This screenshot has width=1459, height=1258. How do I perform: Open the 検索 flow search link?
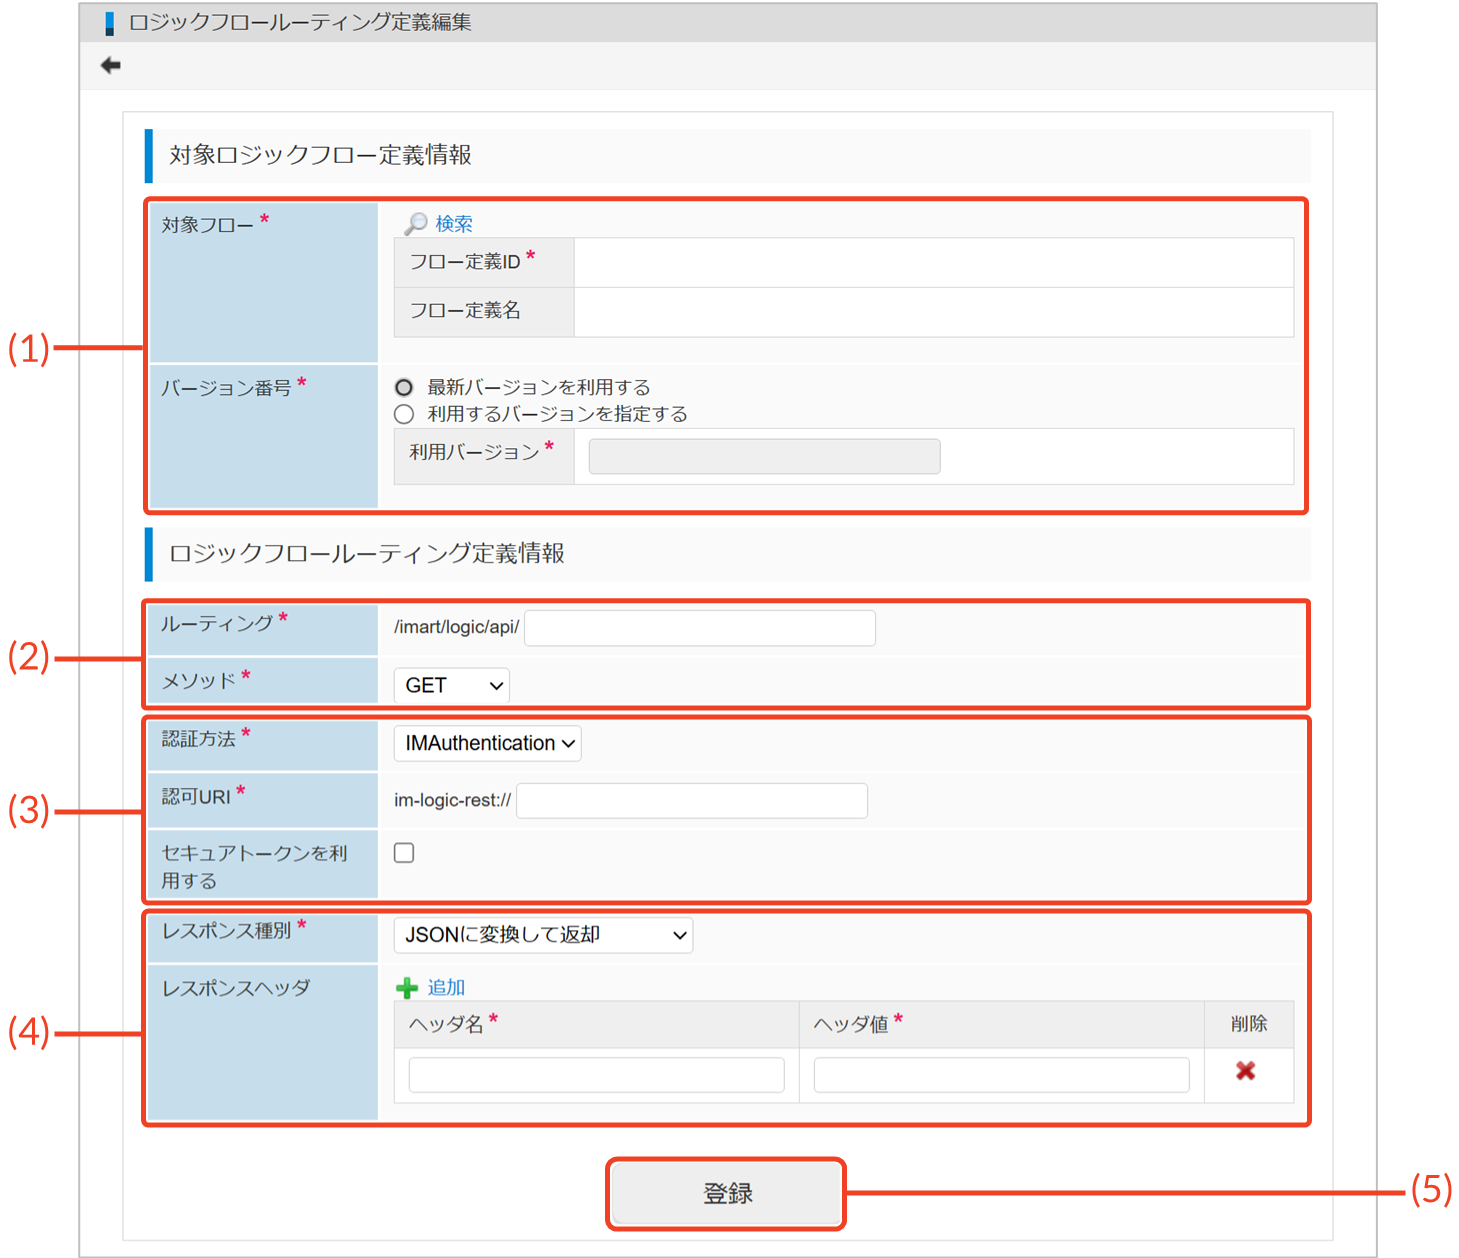(453, 224)
